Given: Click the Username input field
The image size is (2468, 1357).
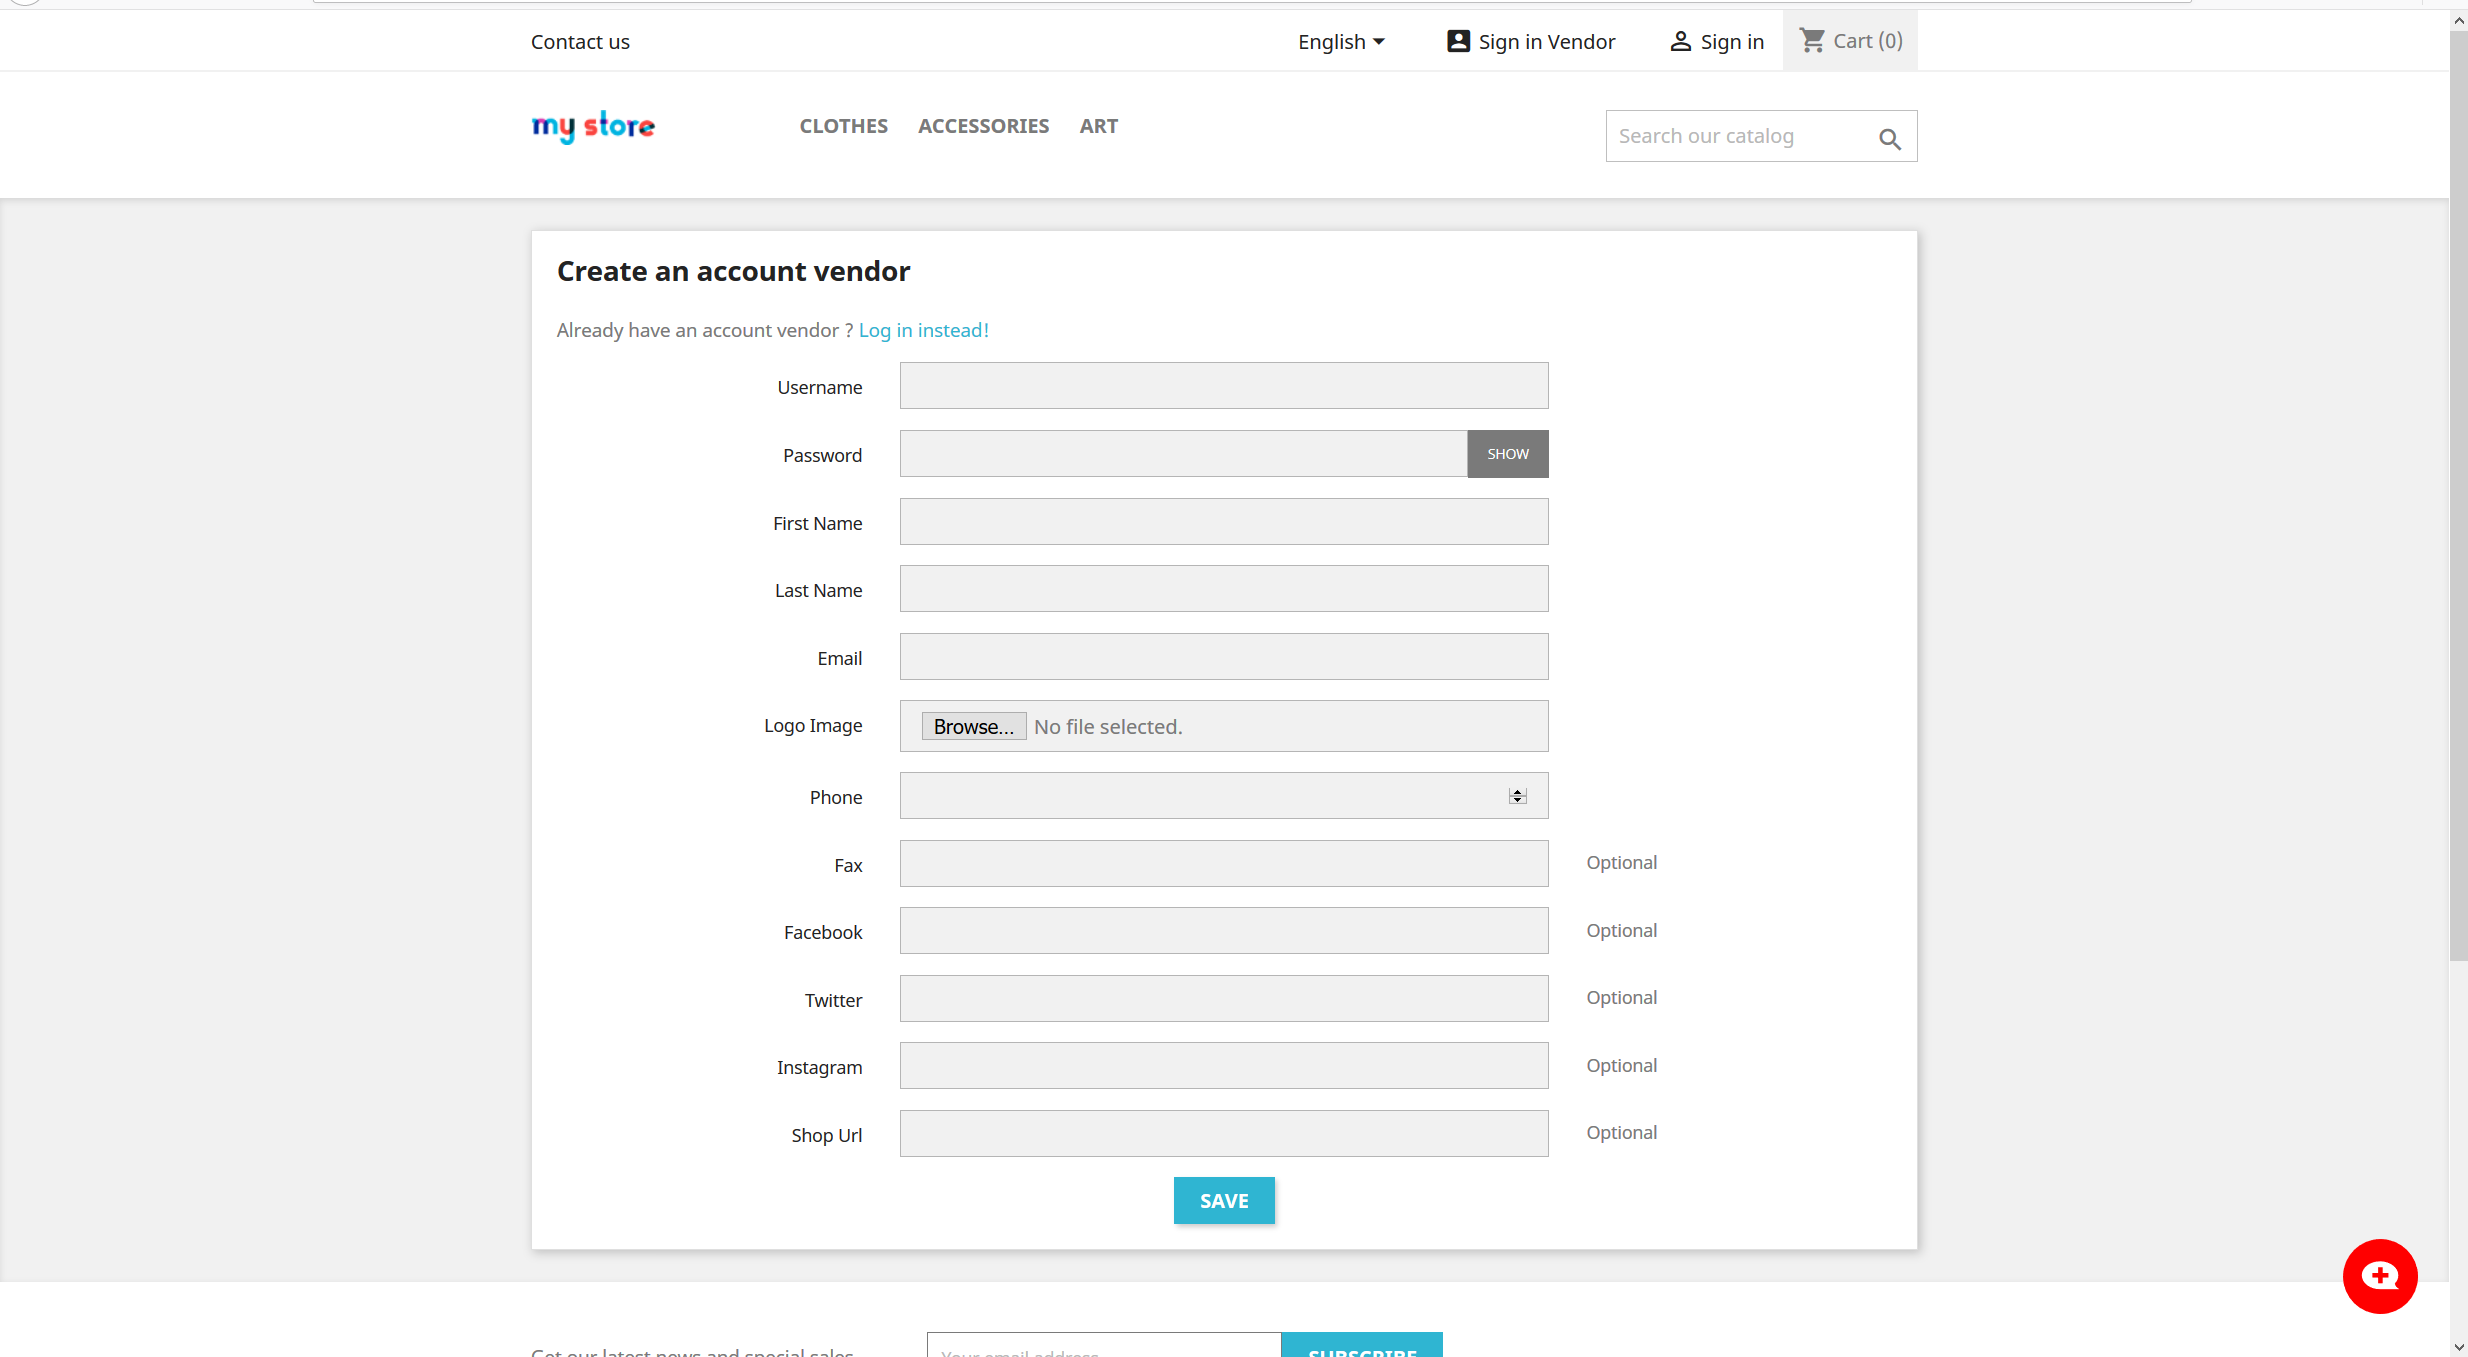Looking at the screenshot, I should coord(1223,384).
